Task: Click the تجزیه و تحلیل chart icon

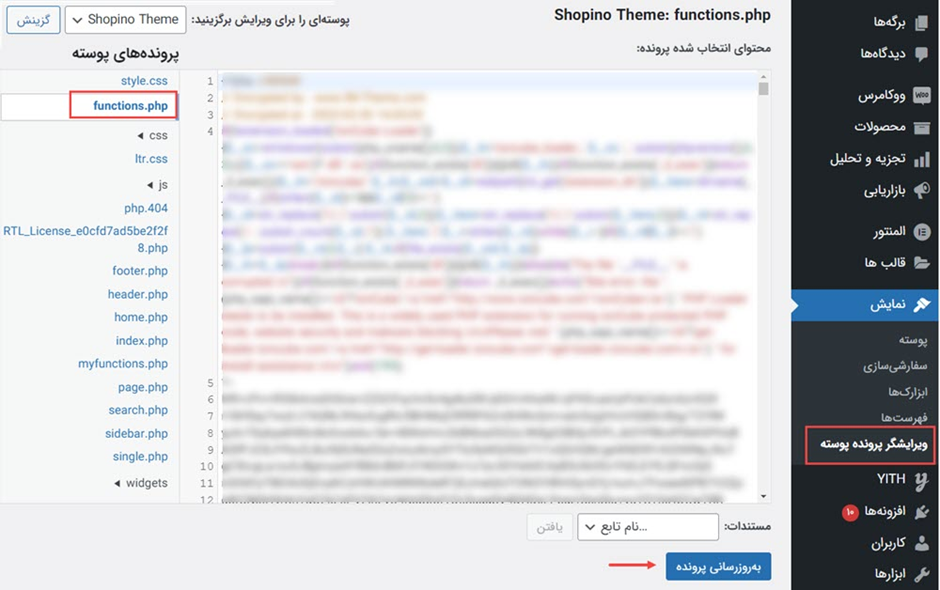Action: [x=921, y=159]
